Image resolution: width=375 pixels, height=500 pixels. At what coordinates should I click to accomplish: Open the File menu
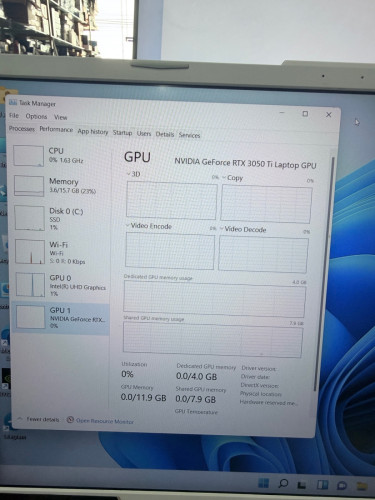[14, 115]
